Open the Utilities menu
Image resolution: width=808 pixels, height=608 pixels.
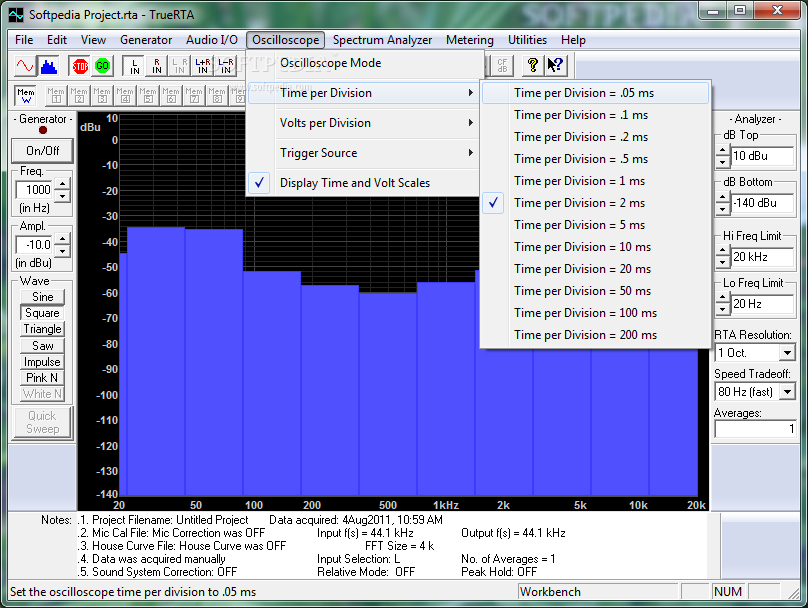pos(527,40)
